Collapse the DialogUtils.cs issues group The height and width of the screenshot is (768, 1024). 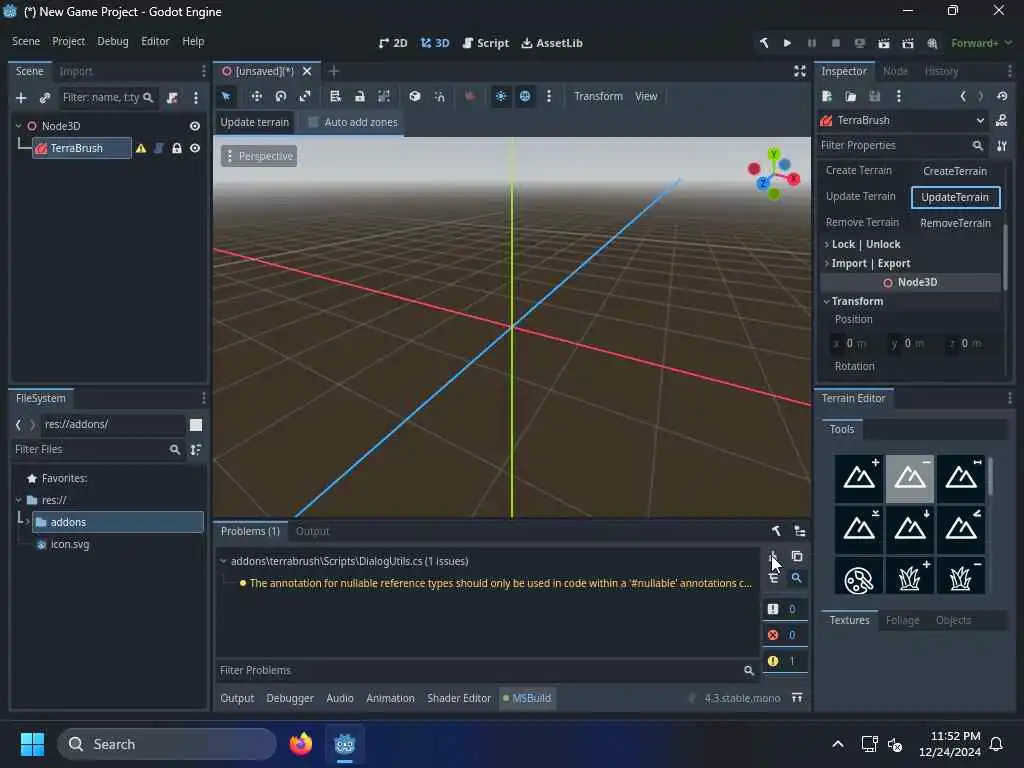click(223, 561)
